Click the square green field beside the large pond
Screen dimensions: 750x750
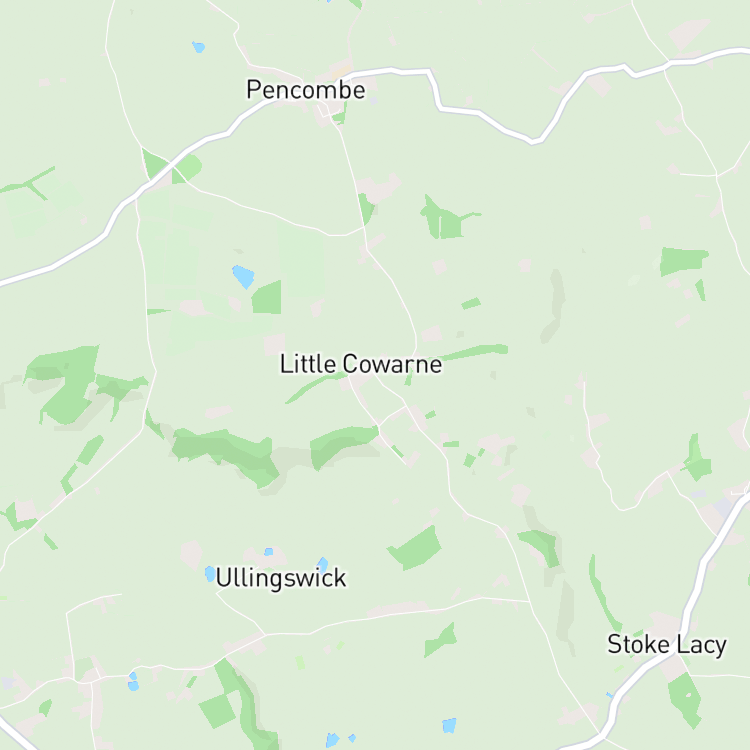pos(266,298)
